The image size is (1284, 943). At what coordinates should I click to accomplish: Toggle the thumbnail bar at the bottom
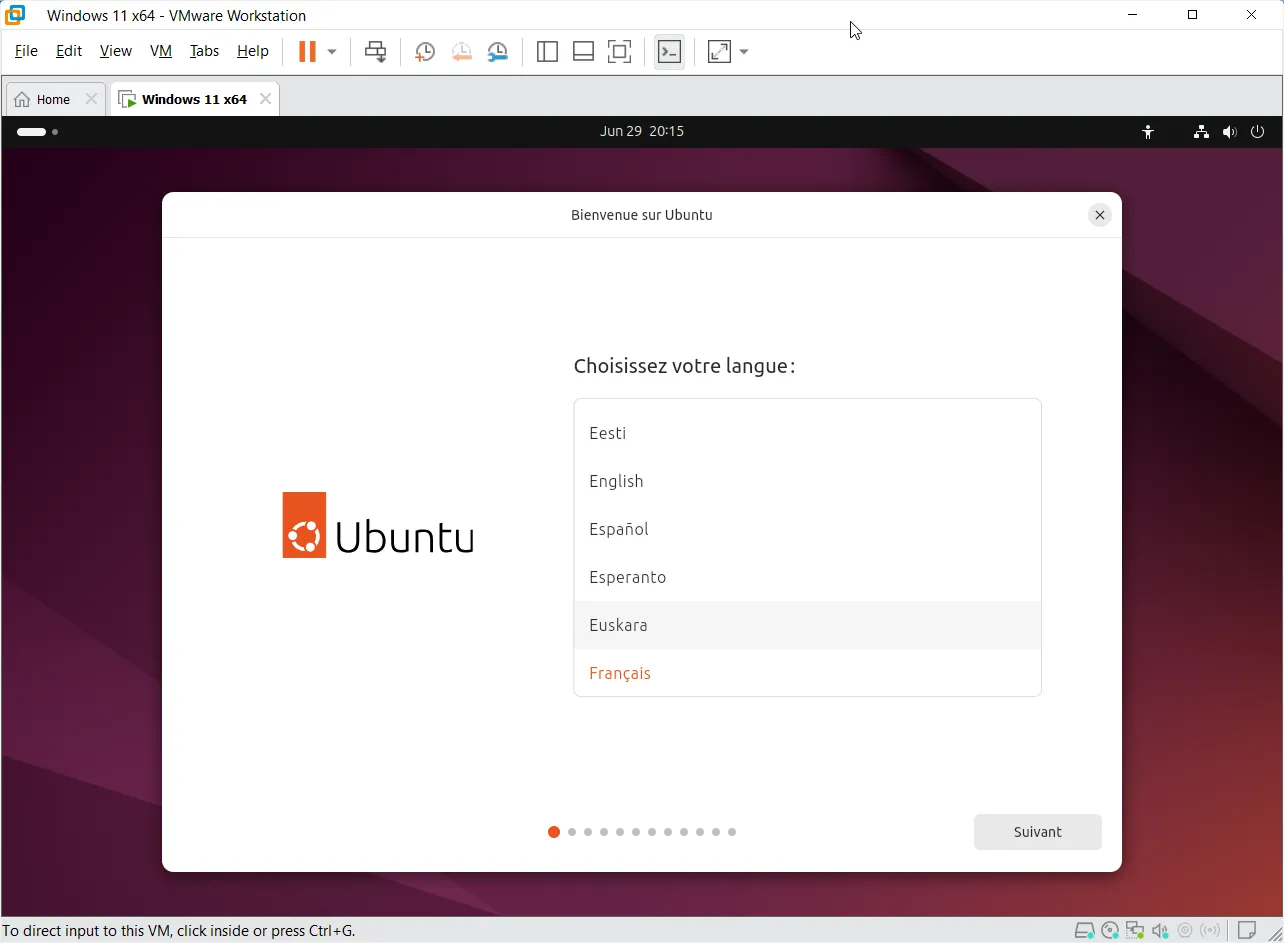click(583, 52)
